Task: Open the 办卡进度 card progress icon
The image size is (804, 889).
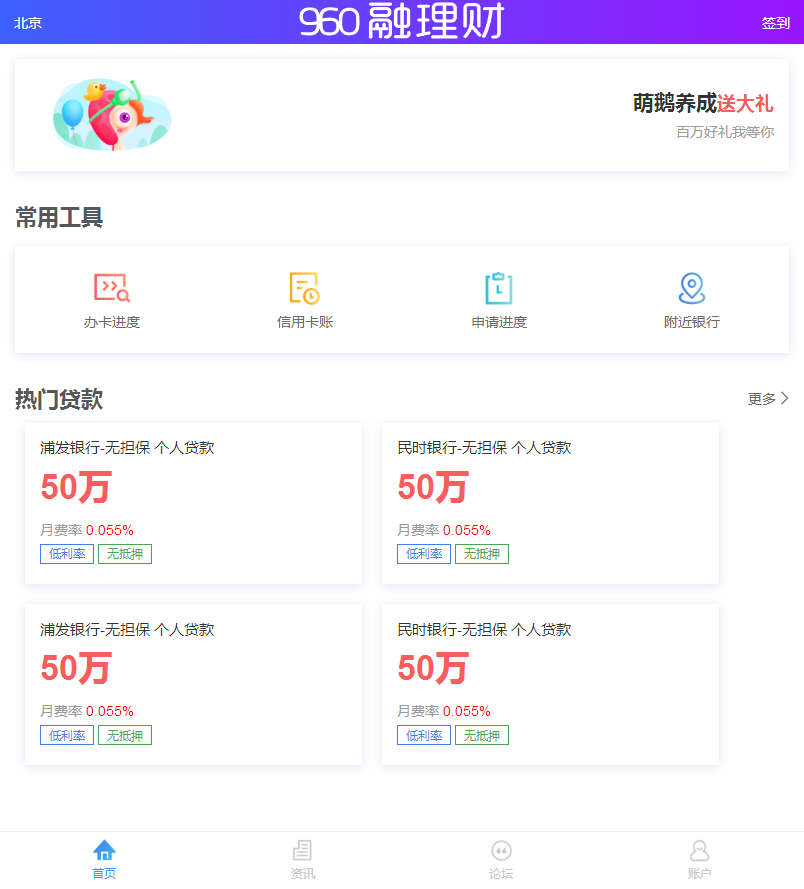Action: point(112,289)
